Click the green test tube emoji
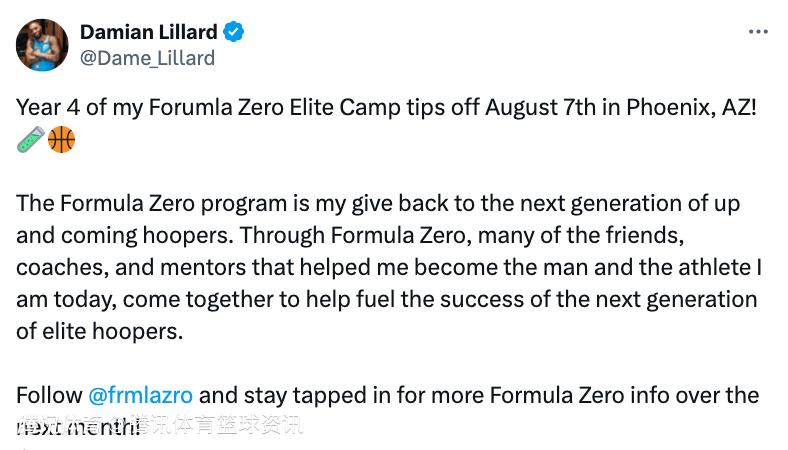Viewport: 788px width, 450px height. (x=31, y=139)
